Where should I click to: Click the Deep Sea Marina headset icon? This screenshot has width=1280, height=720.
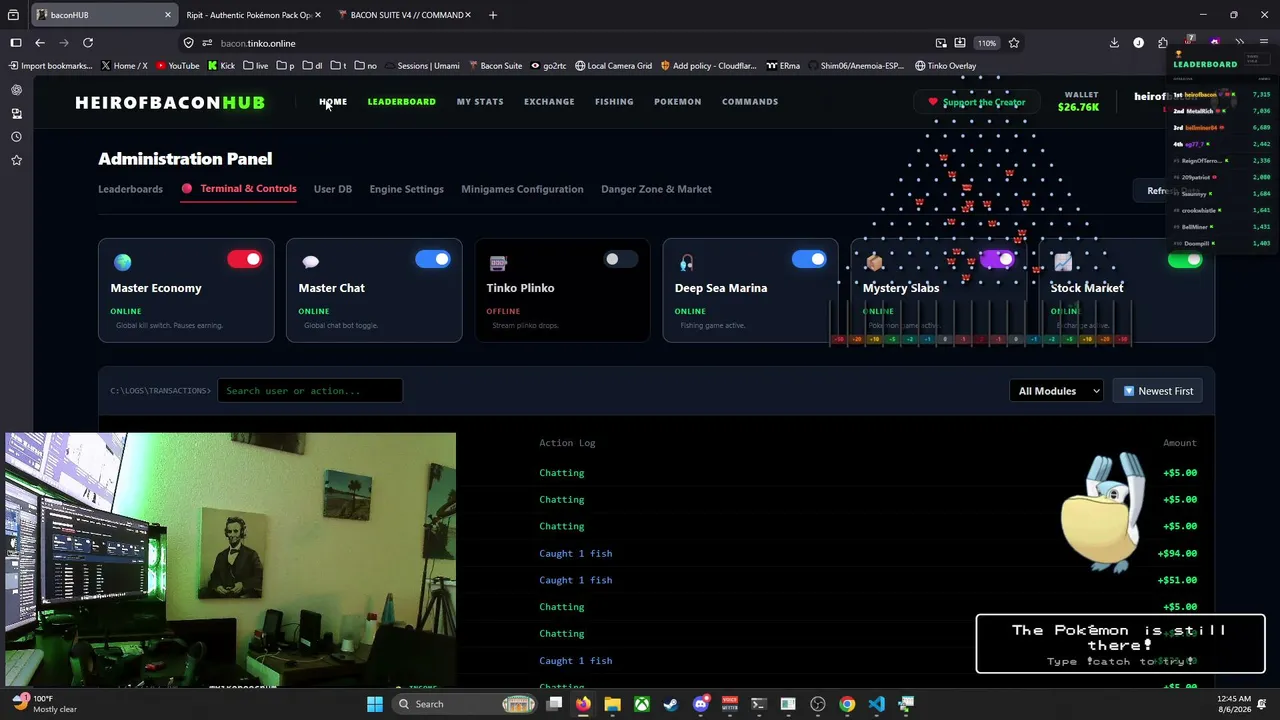(x=686, y=262)
